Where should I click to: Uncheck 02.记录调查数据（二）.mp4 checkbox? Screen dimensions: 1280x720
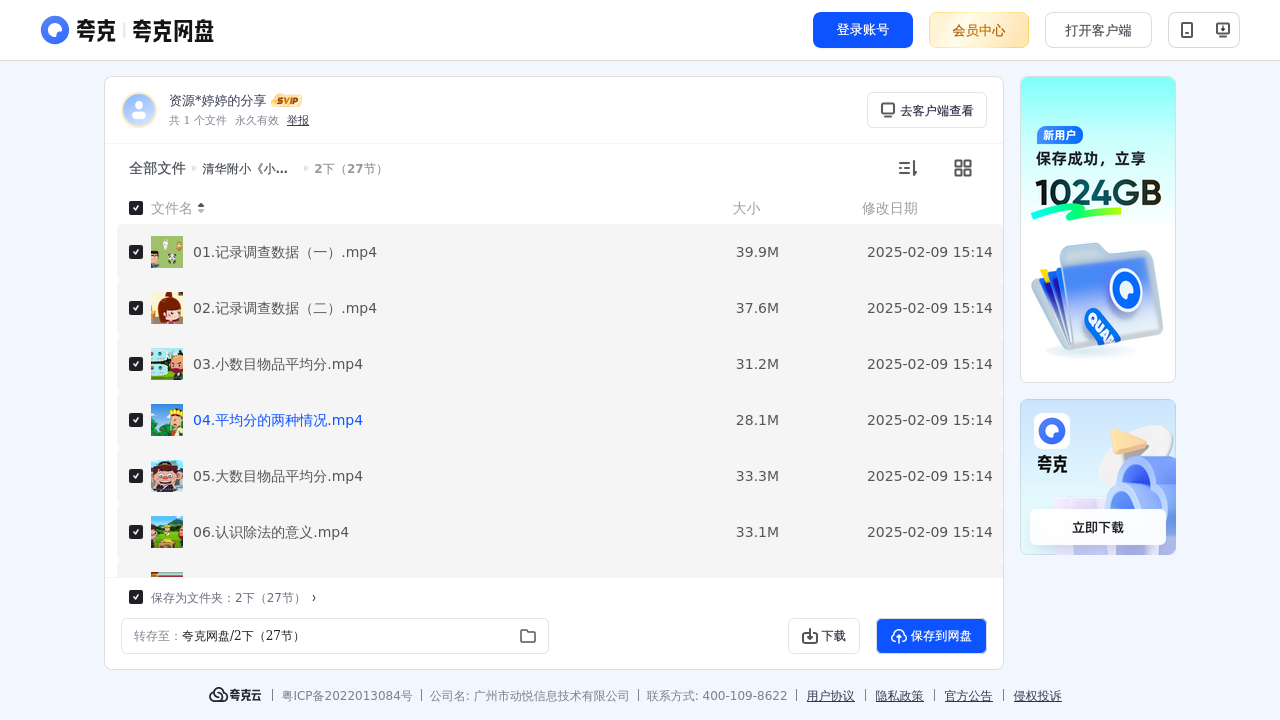tap(136, 308)
